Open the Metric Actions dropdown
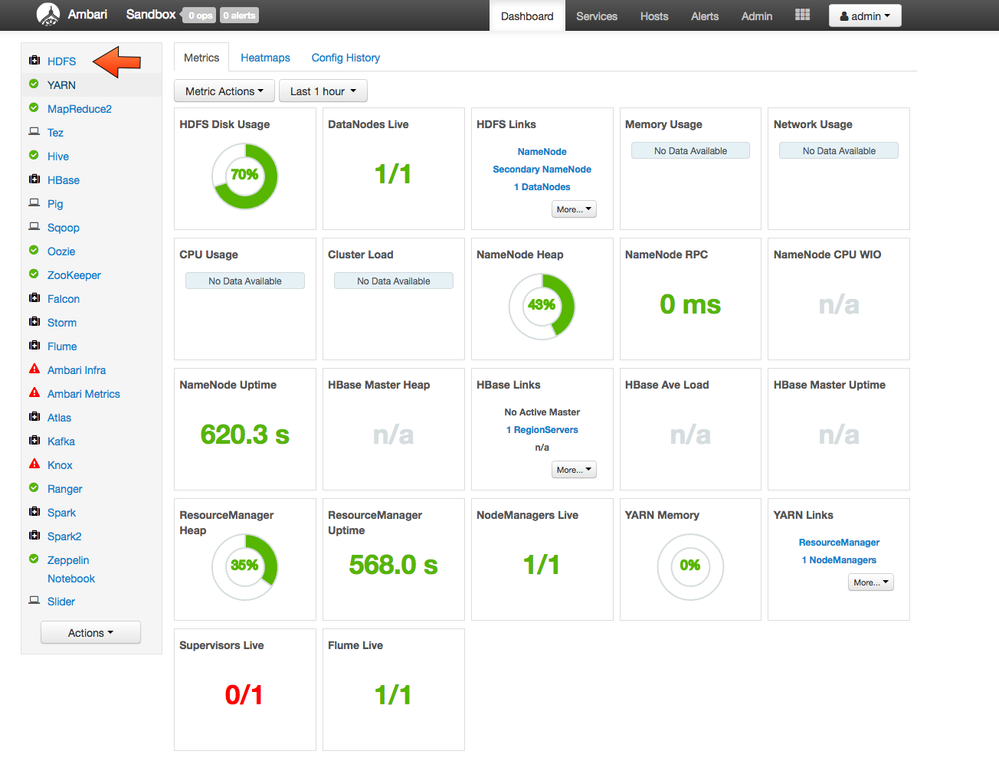Screen dimensions: 999x778 coord(224,91)
